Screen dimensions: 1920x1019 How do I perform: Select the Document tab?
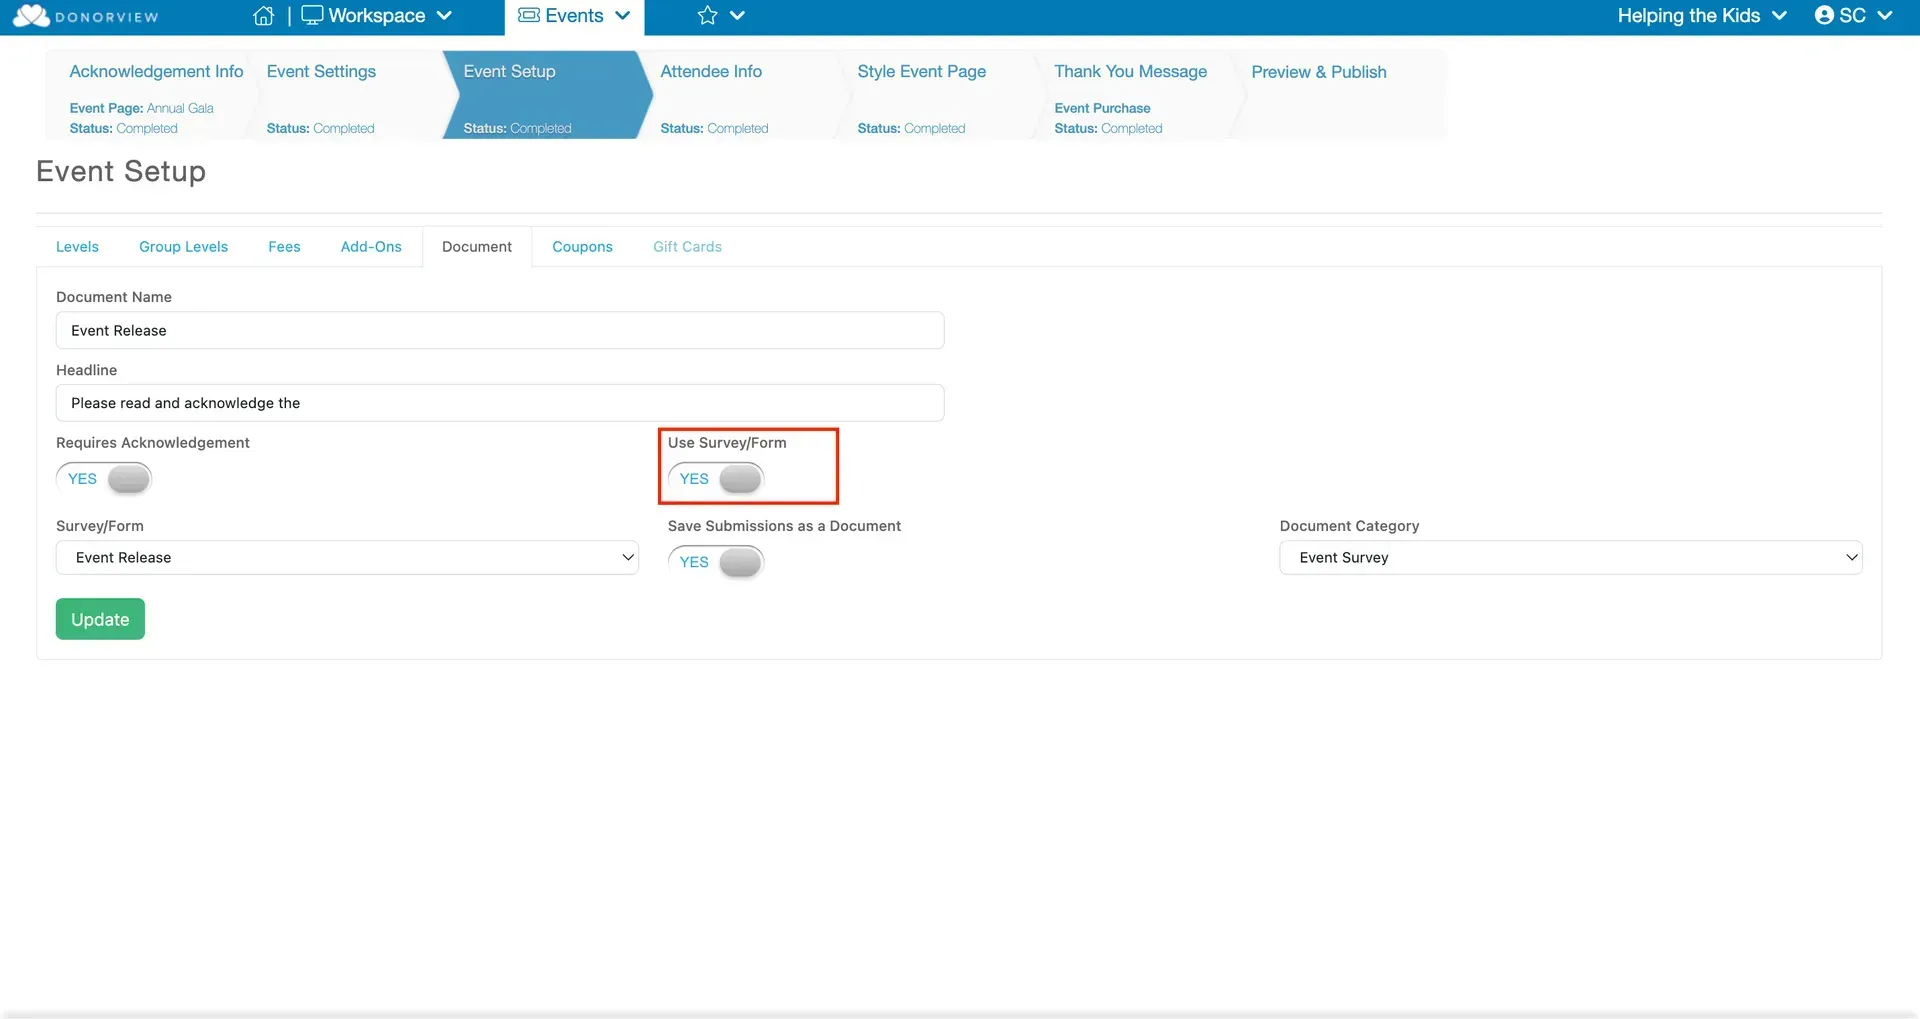click(x=477, y=247)
